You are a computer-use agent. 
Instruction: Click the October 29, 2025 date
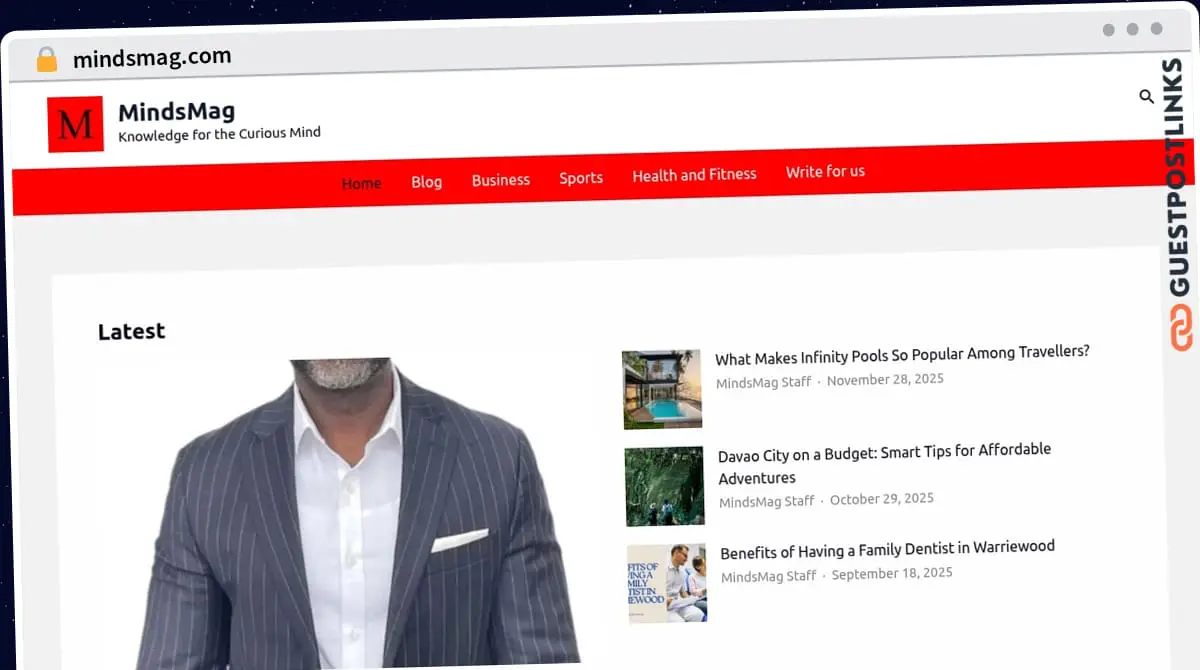882,499
